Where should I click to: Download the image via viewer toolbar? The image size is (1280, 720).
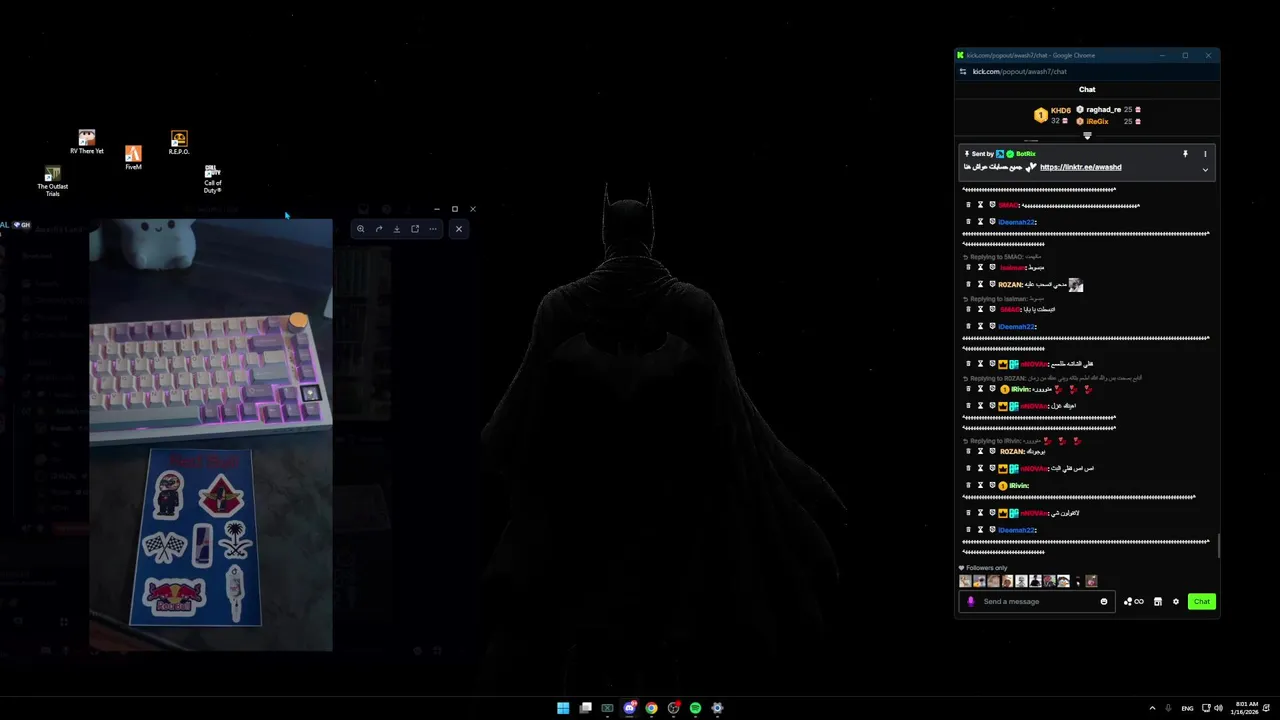pos(397,229)
